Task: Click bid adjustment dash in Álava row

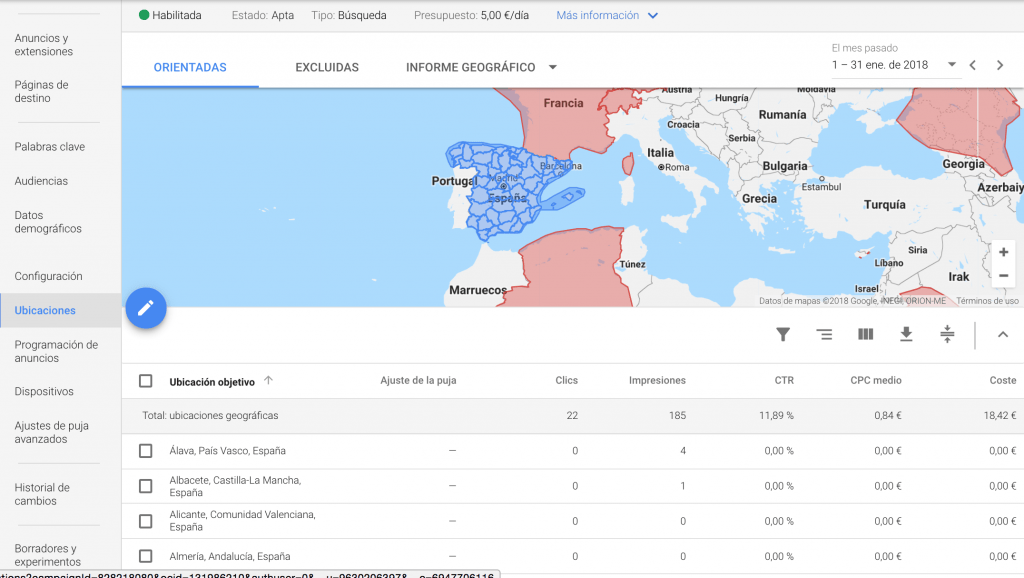Action: click(453, 451)
